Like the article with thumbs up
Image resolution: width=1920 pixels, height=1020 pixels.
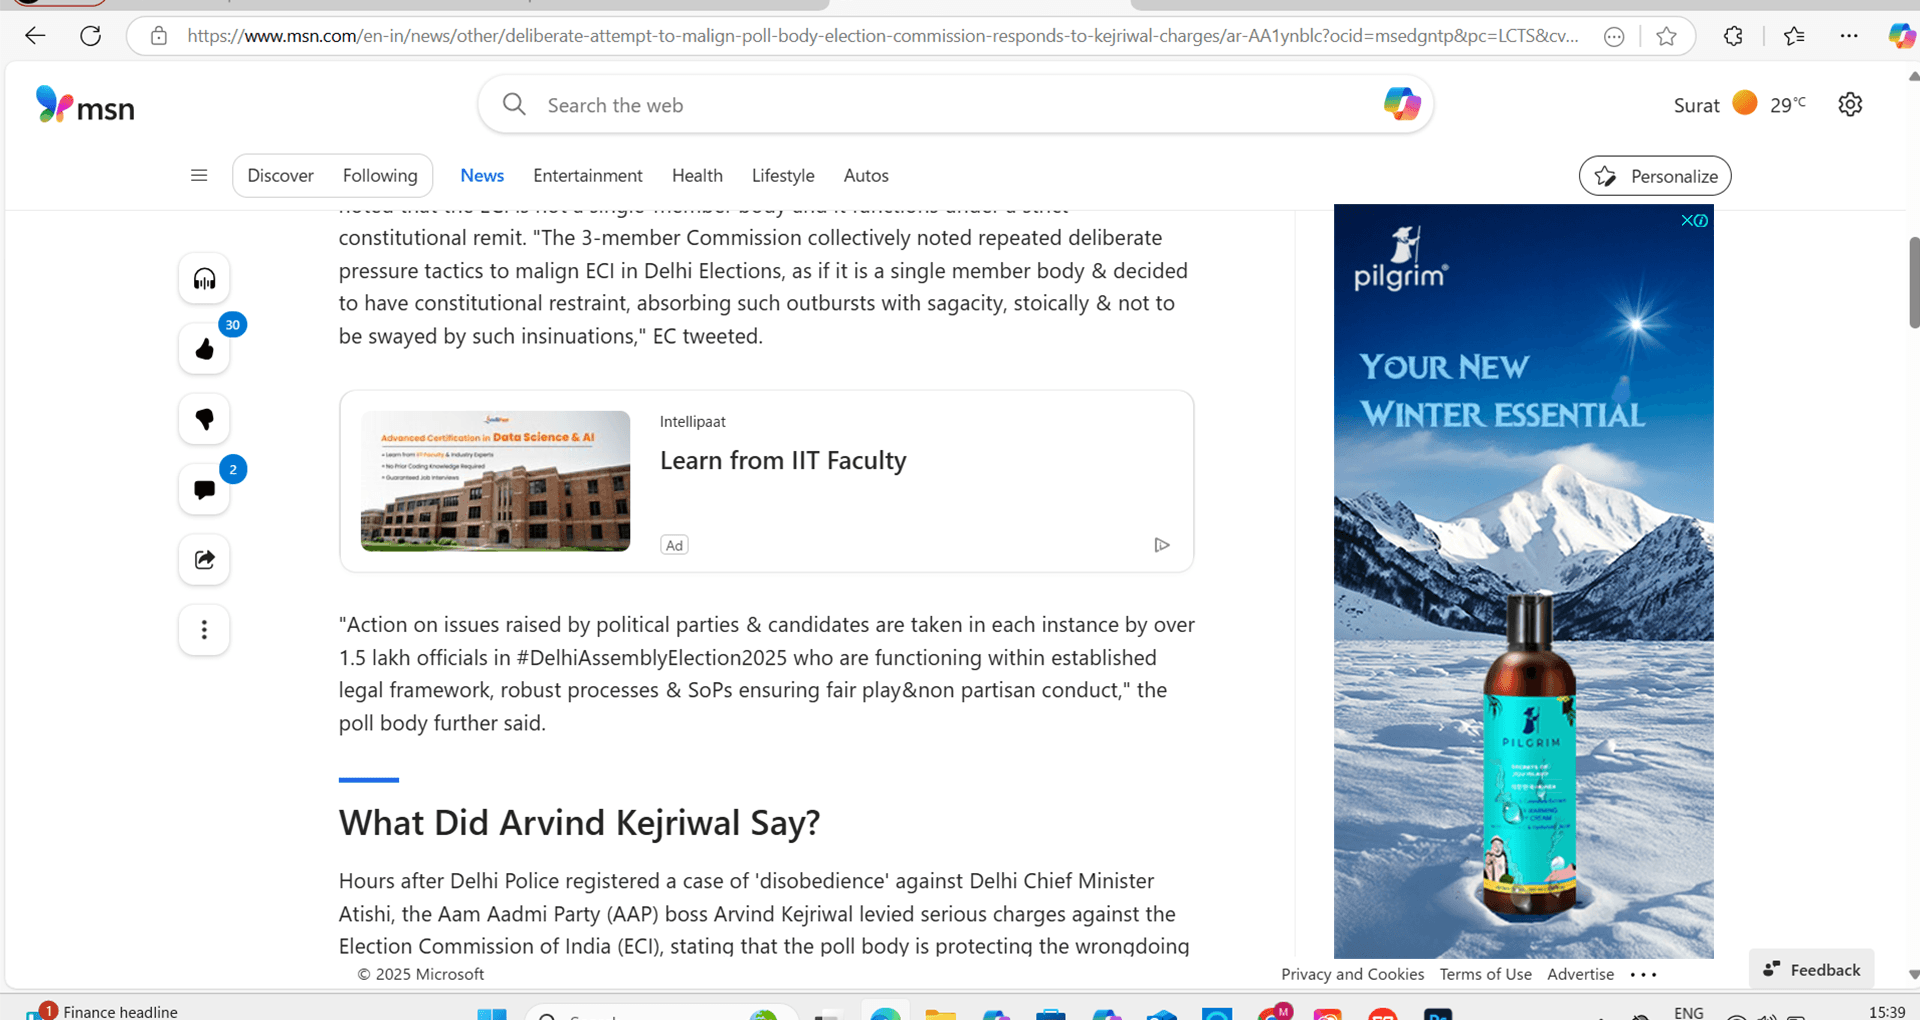204,349
